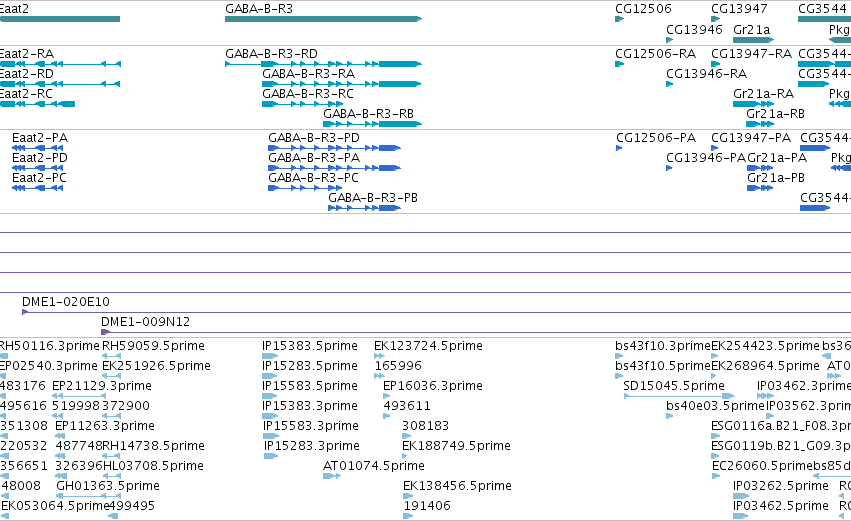851x521 pixels.
Task: Click the AT01074.5prime EST label
Action: (374, 466)
